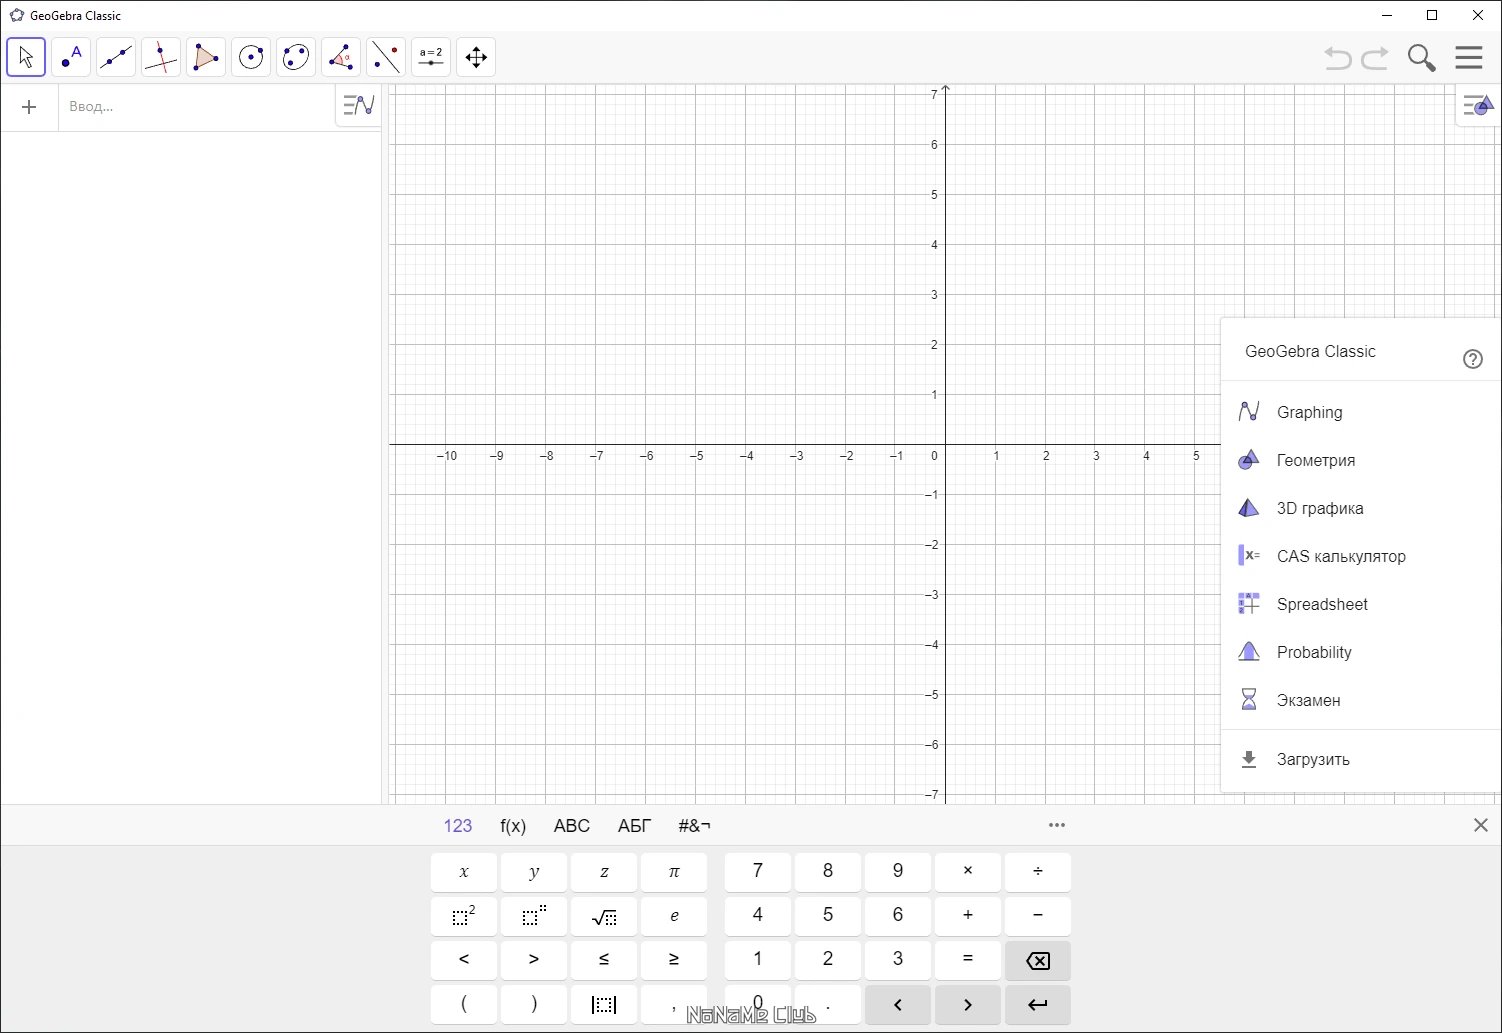
Task: Select the Point tool
Action: click(x=71, y=57)
